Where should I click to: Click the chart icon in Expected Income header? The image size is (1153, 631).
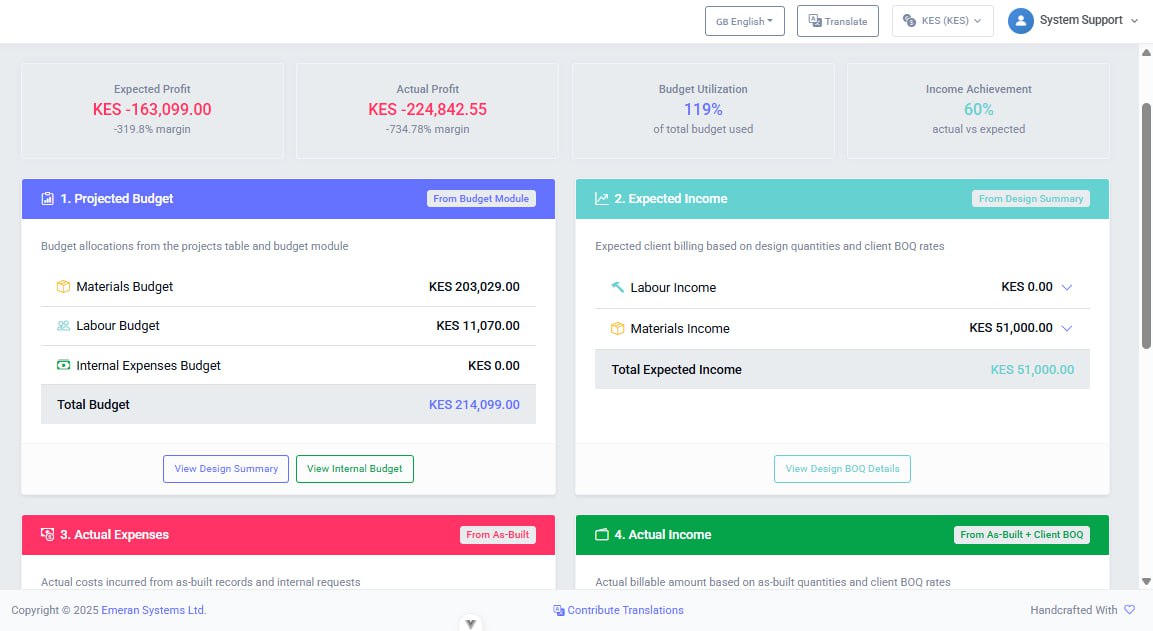point(600,198)
